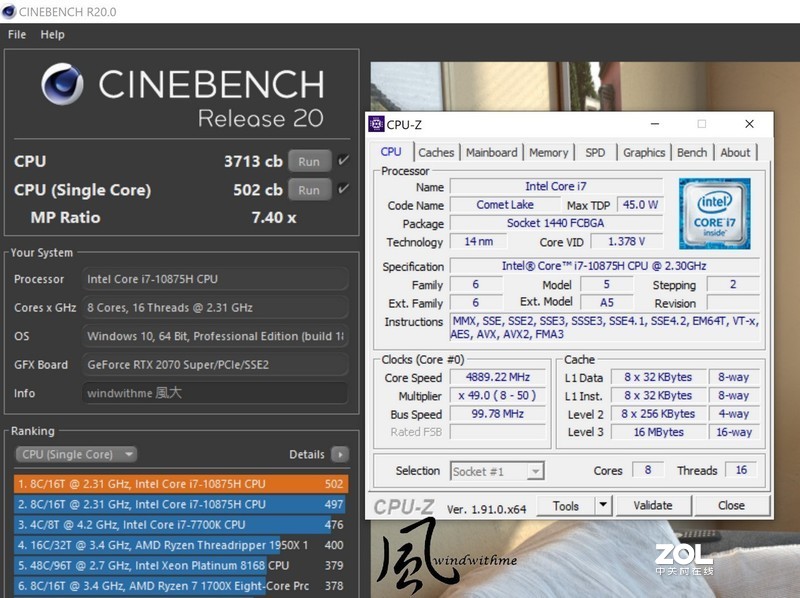Switch to the Mainboard tab

point(491,153)
